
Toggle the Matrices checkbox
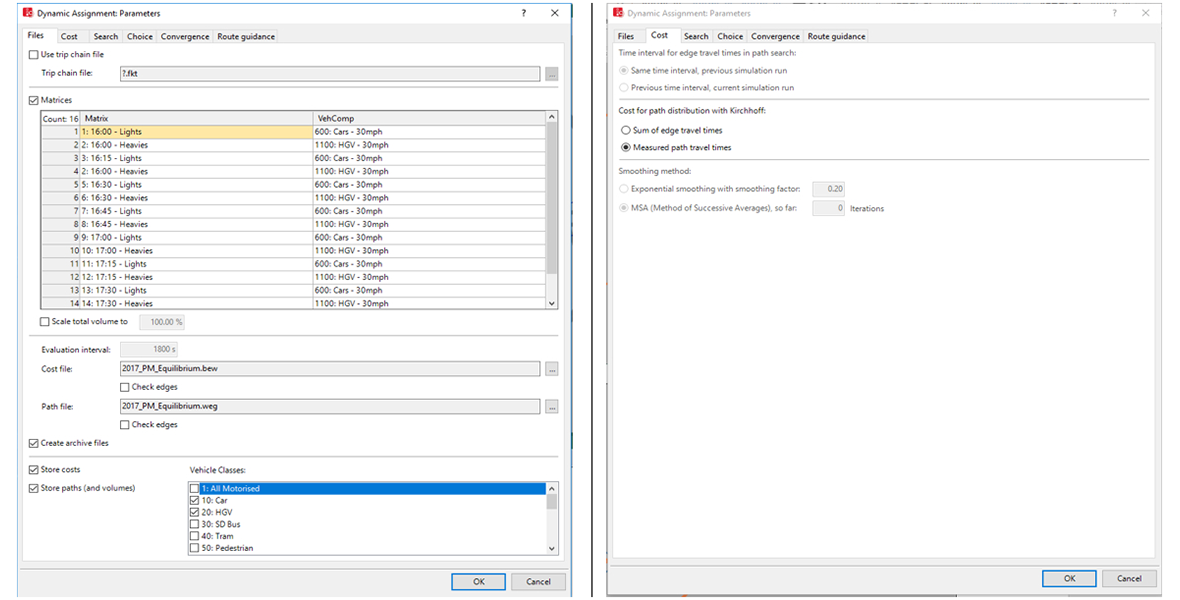pos(34,100)
